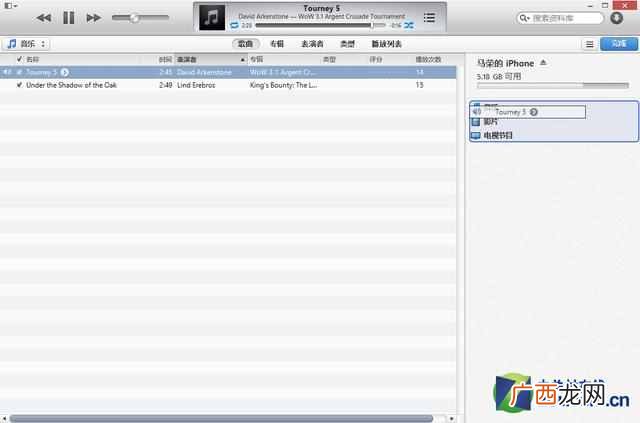Viewport: 640px width, 423px height.
Task: Click the album artwork music note thumbnail
Action: (x=212, y=18)
